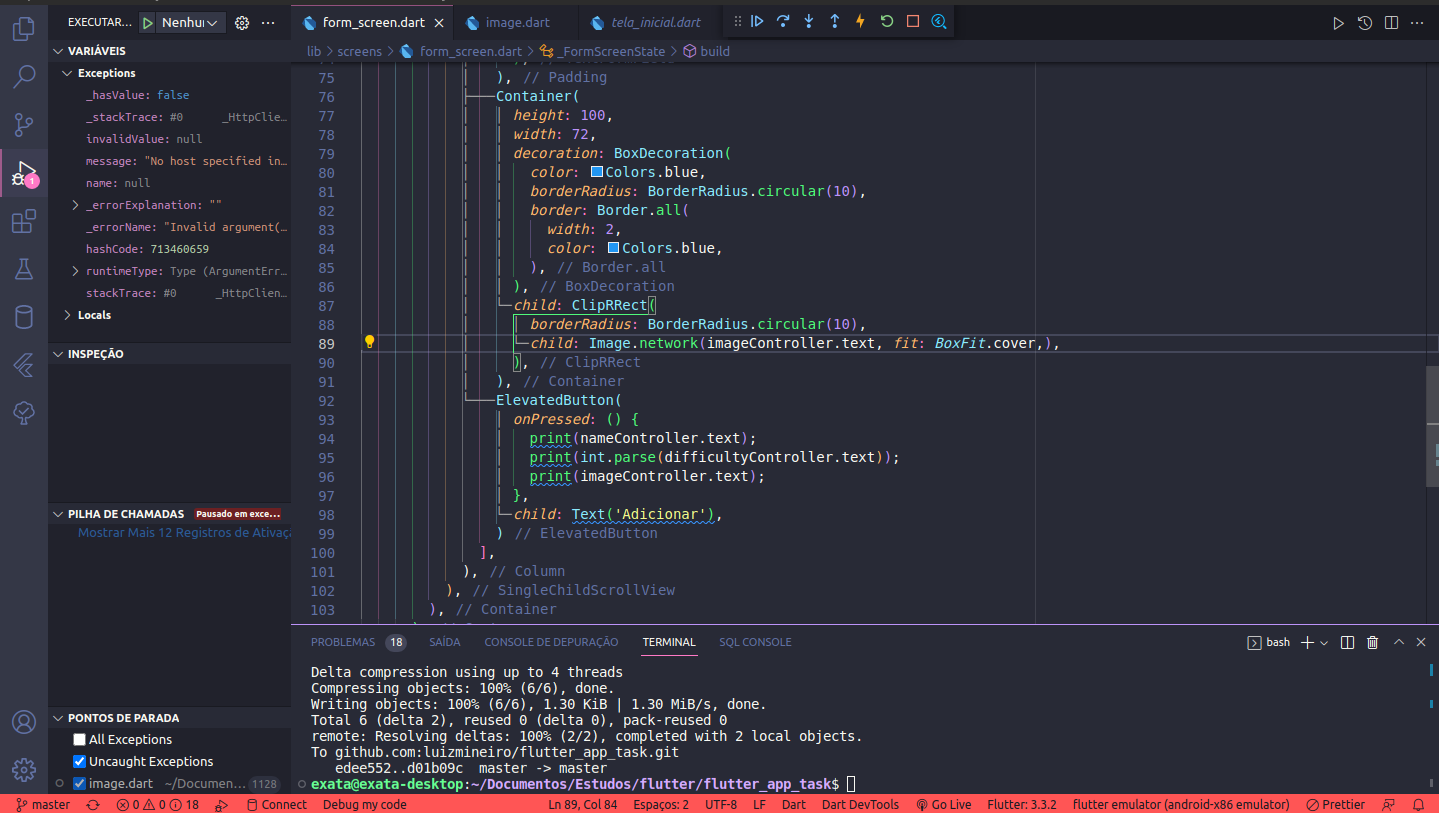
Task: Toggle the image.dart breakpoint checkbox
Action: click(79, 784)
